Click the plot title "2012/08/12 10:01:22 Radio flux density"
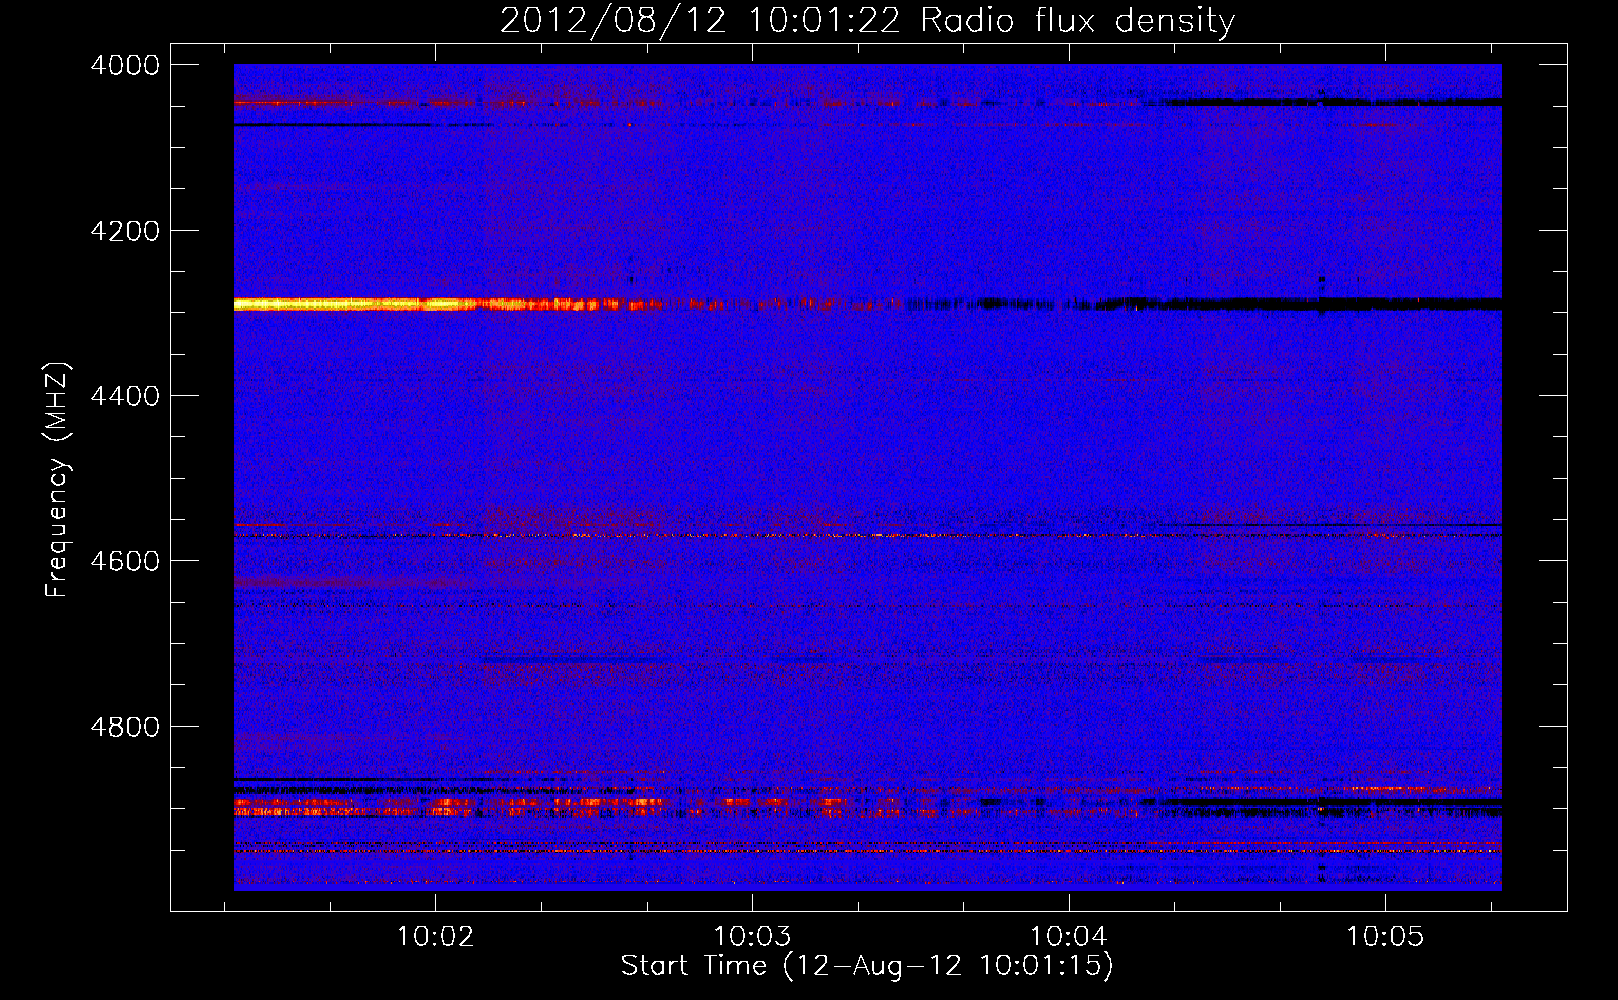This screenshot has width=1618, height=1000. 867,20
